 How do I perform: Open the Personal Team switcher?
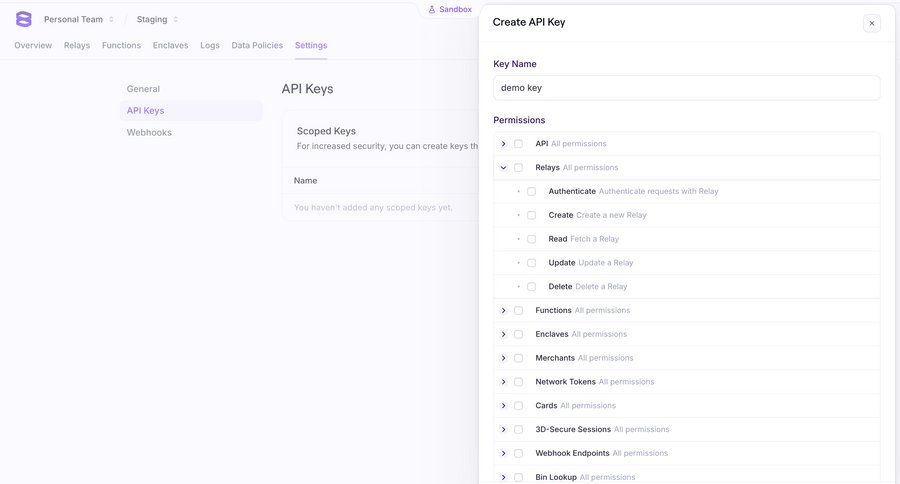click(x=79, y=19)
